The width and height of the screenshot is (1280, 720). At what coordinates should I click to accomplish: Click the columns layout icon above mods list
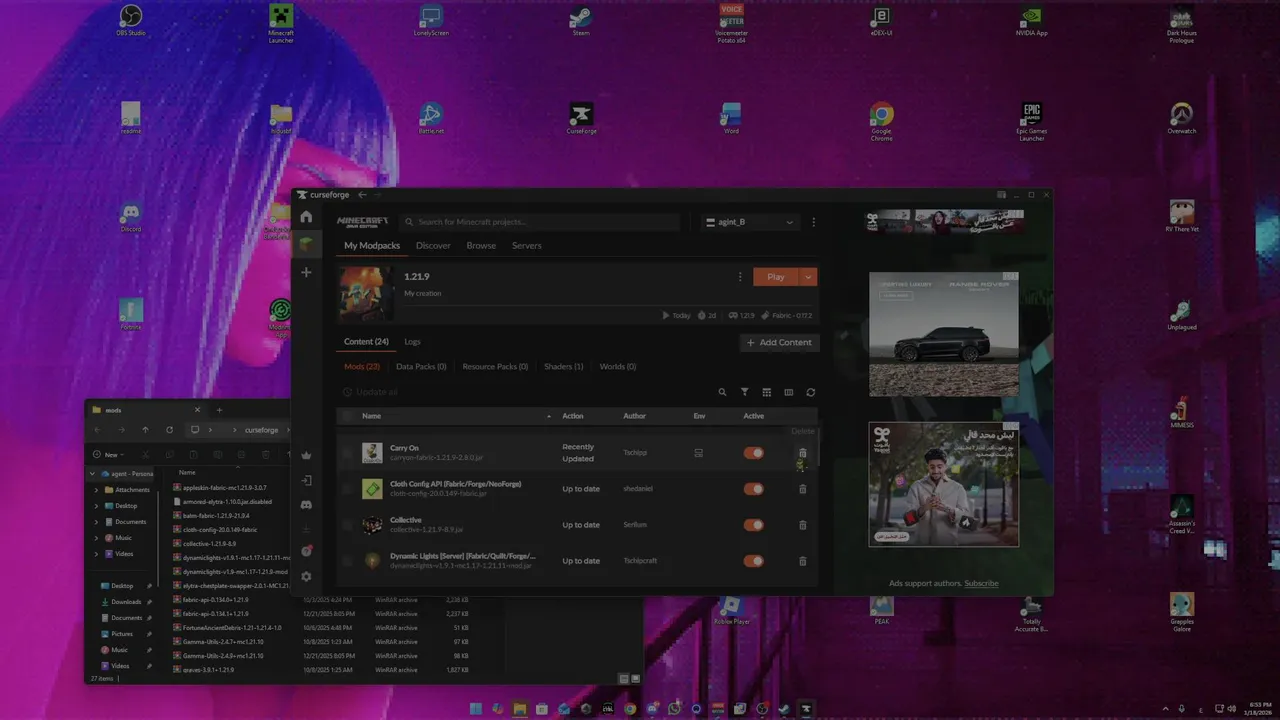tap(788, 392)
